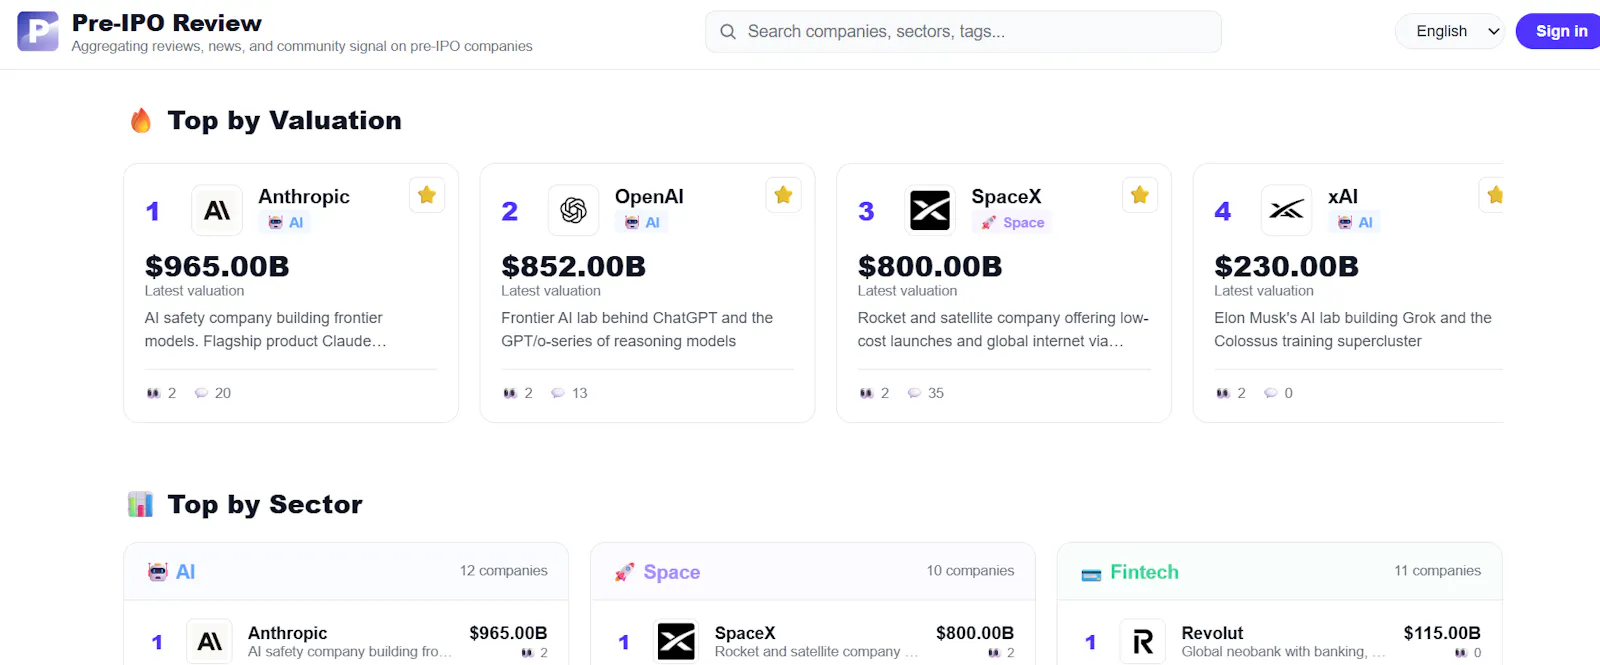The height and width of the screenshot is (665, 1600).
Task: Open the English language dropdown
Action: (x=1450, y=31)
